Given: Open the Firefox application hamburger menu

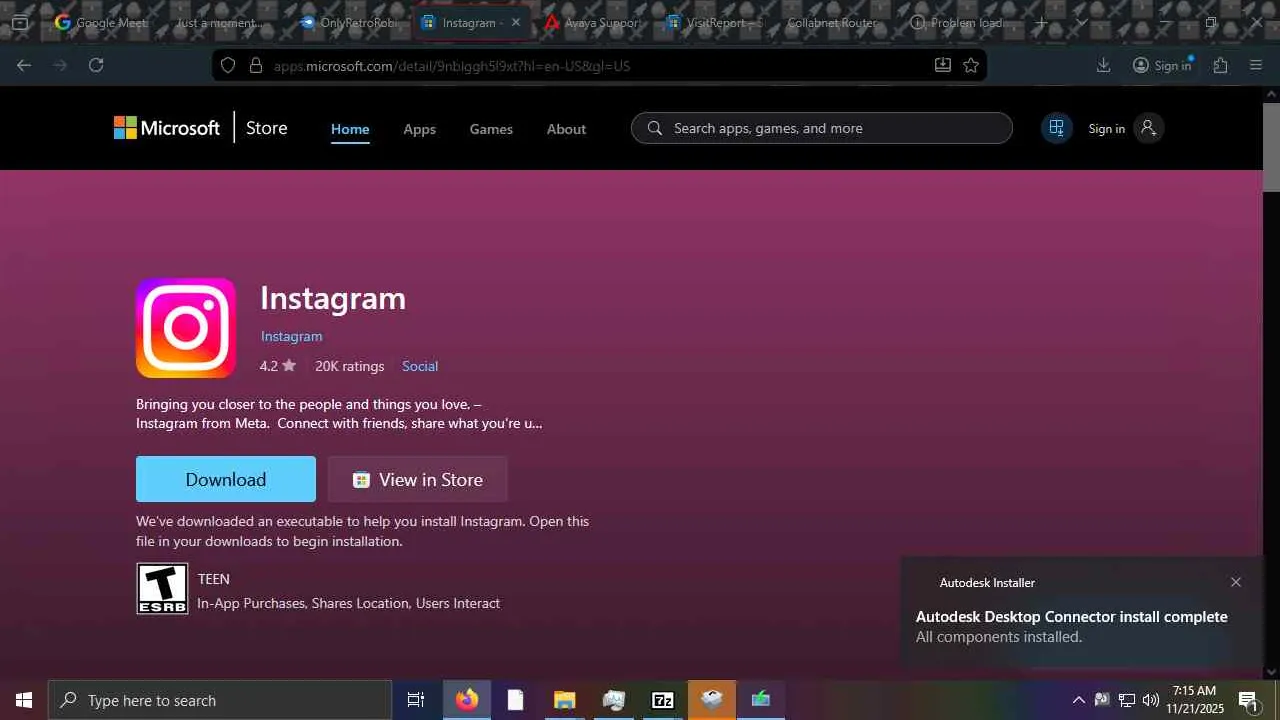Looking at the screenshot, I should [x=1256, y=65].
